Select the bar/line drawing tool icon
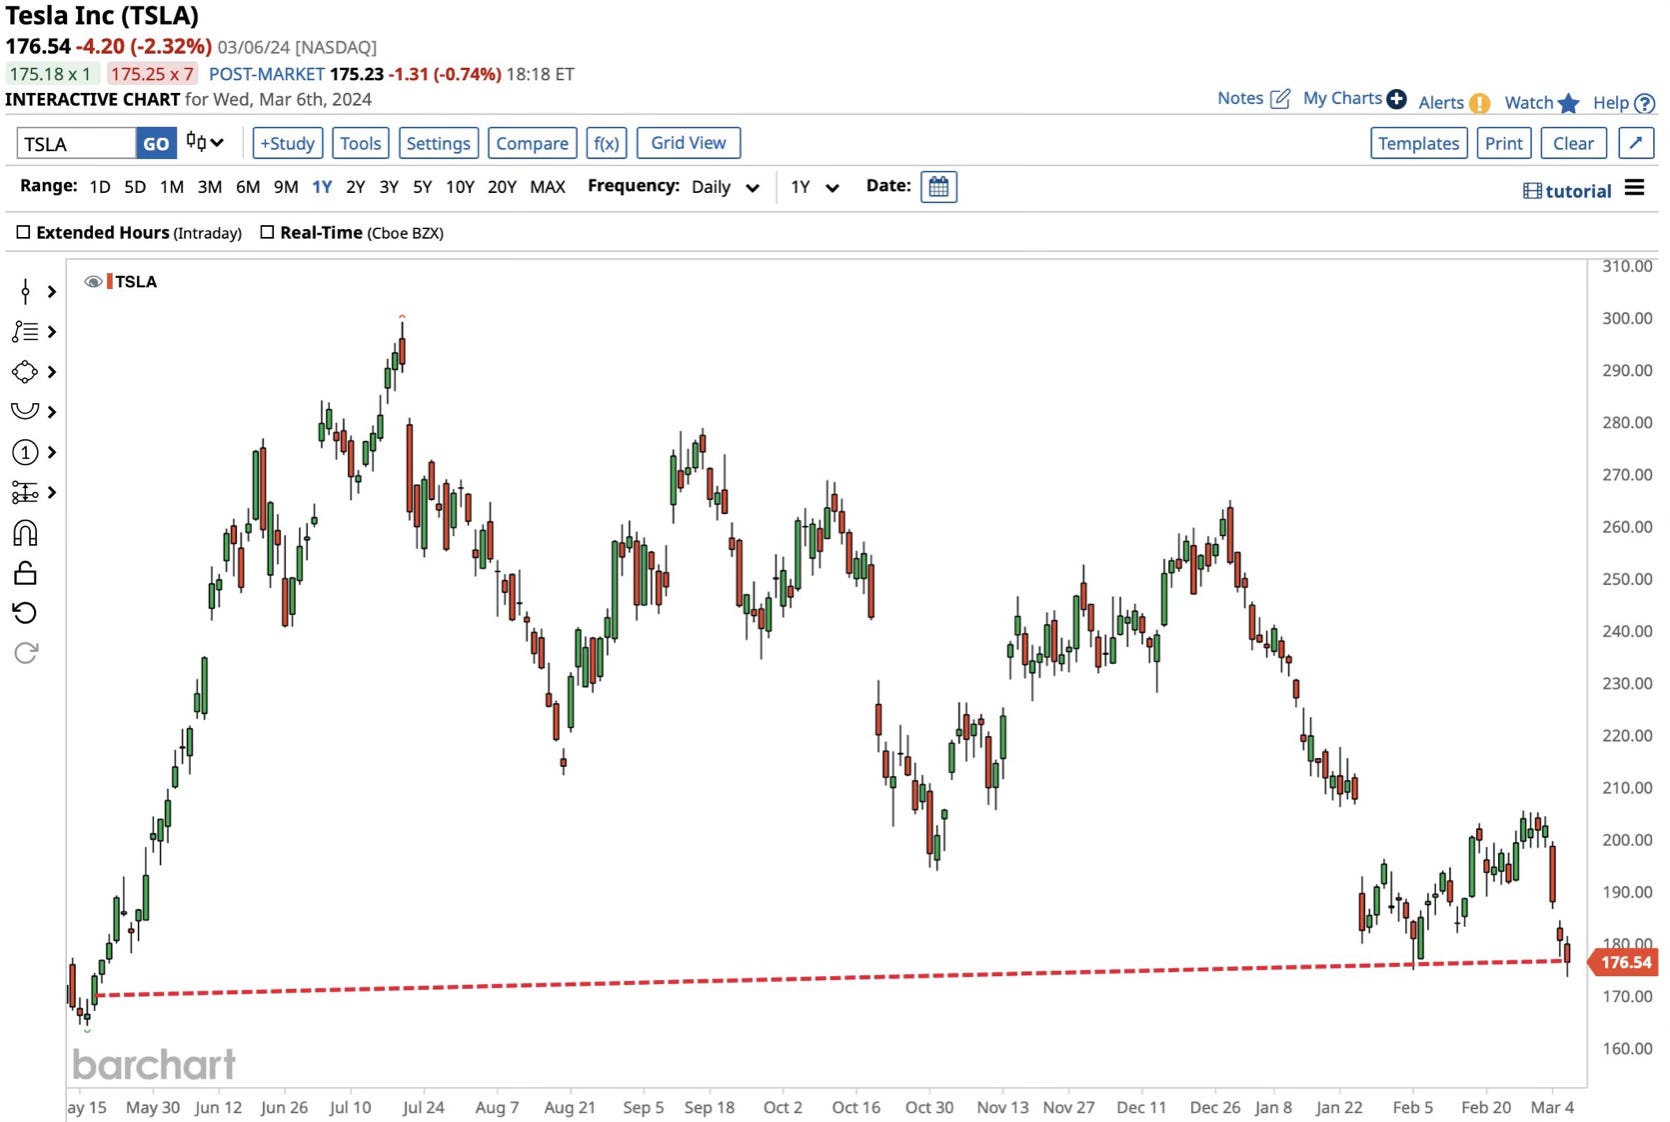 25,292
